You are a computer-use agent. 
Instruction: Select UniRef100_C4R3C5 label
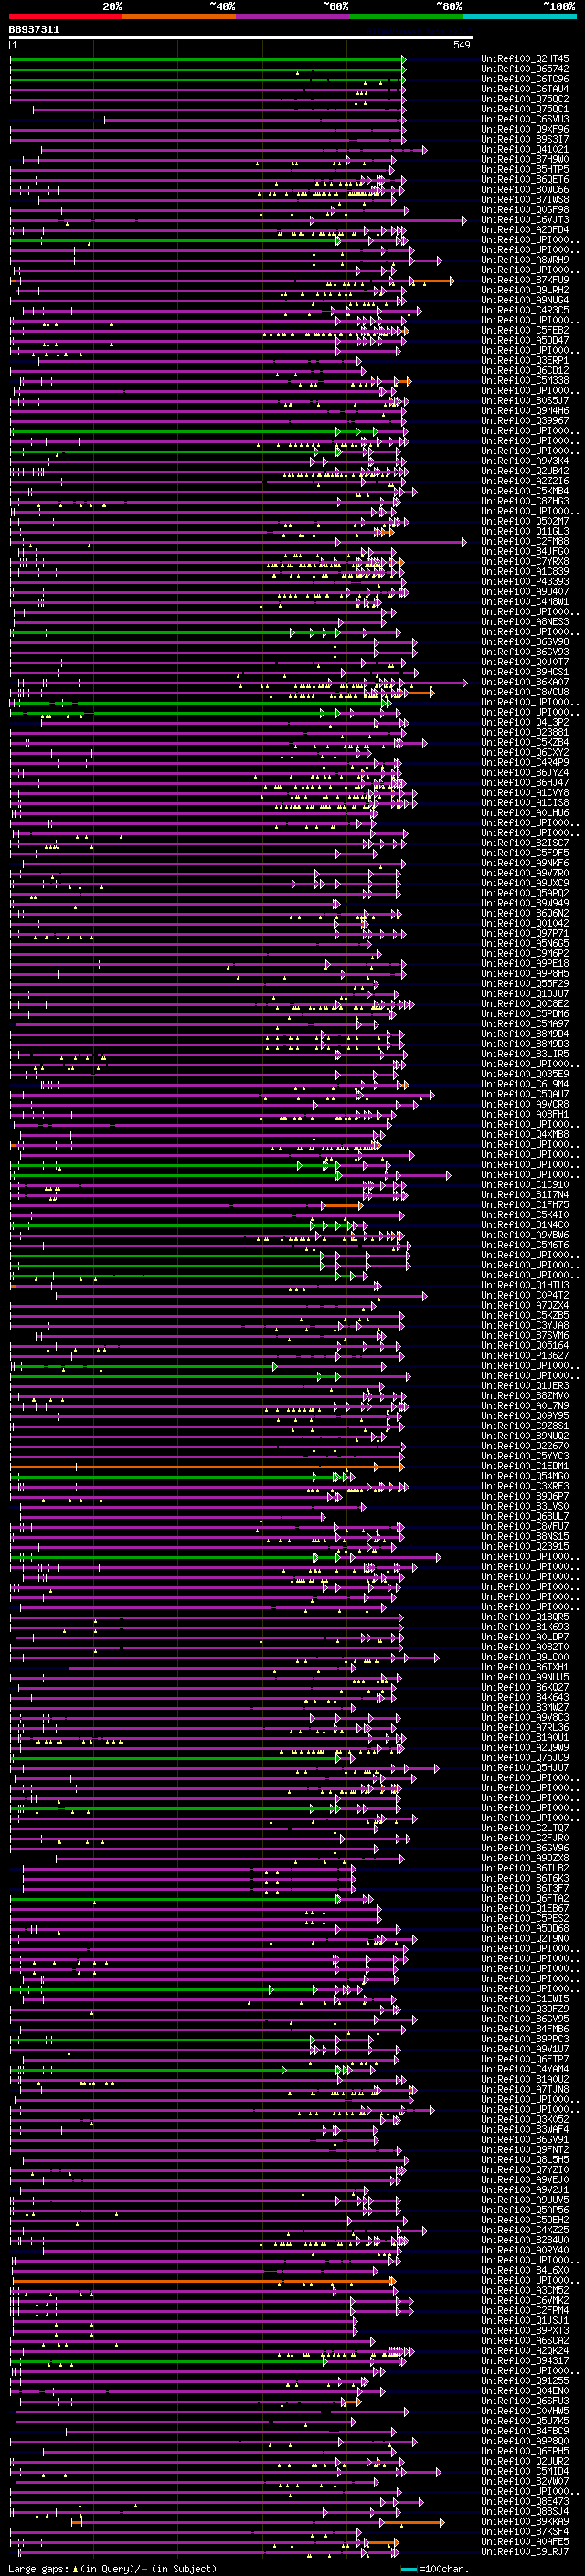tap(524, 310)
